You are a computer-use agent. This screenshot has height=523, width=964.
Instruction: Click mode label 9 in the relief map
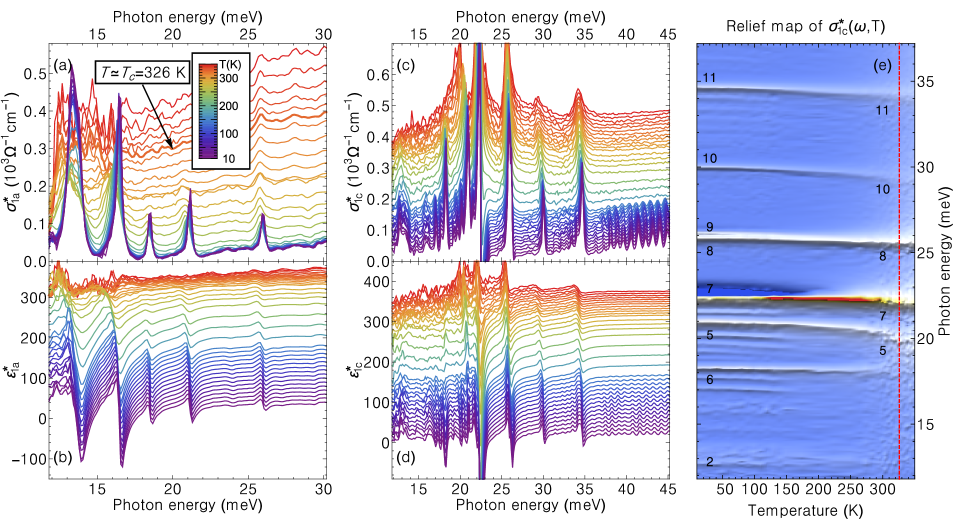tap(709, 227)
